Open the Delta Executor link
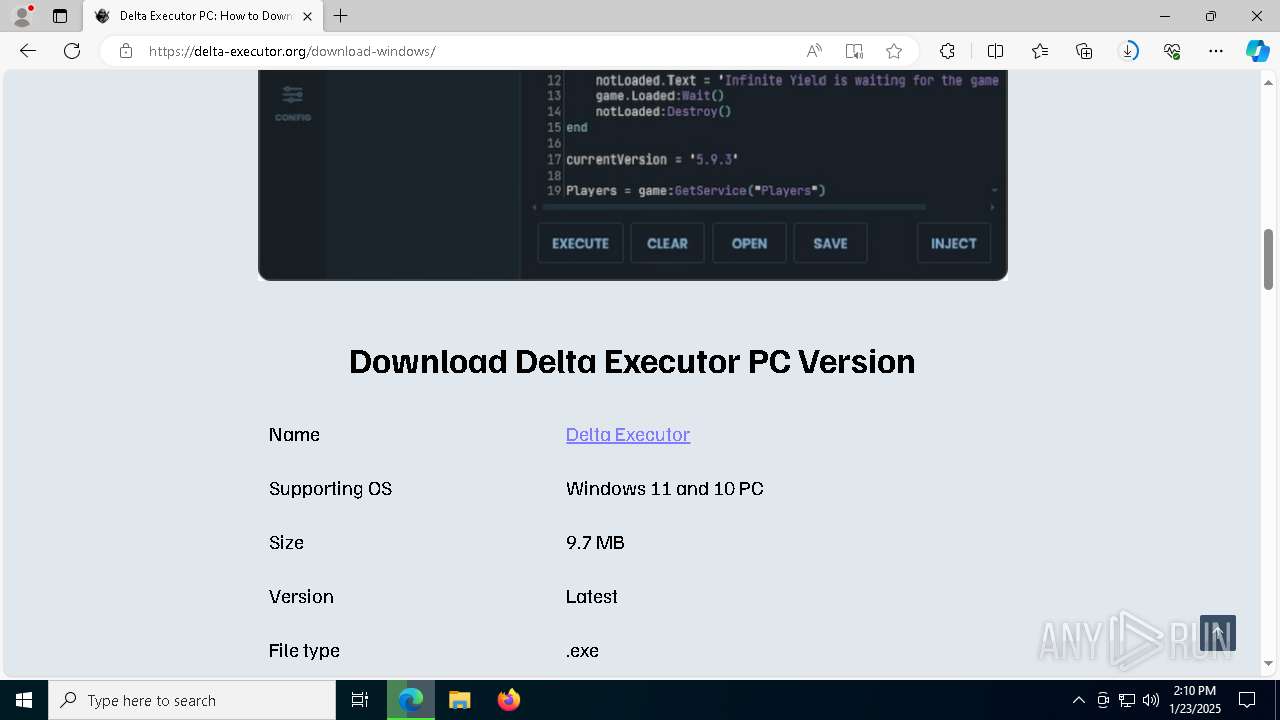The image size is (1280, 720). 628,435
